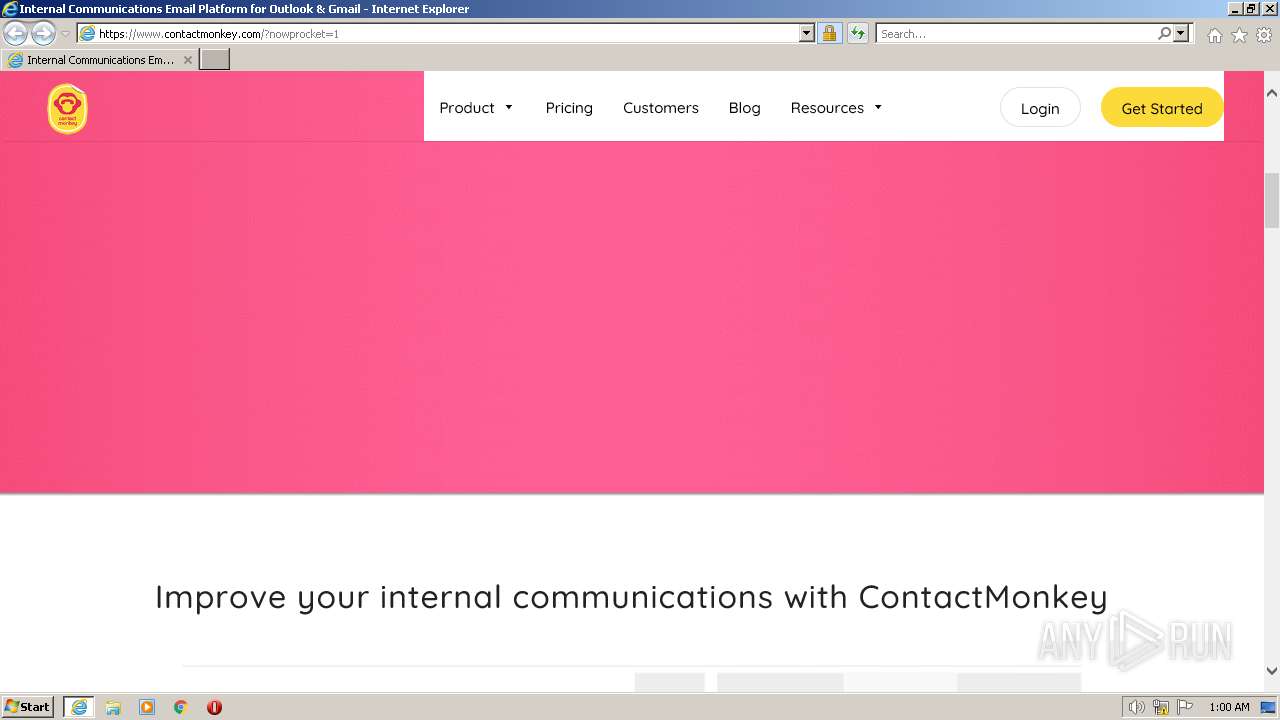Open File Explorer taskbar icon
The image size is (1280, 720).
(x=113, y=707)
